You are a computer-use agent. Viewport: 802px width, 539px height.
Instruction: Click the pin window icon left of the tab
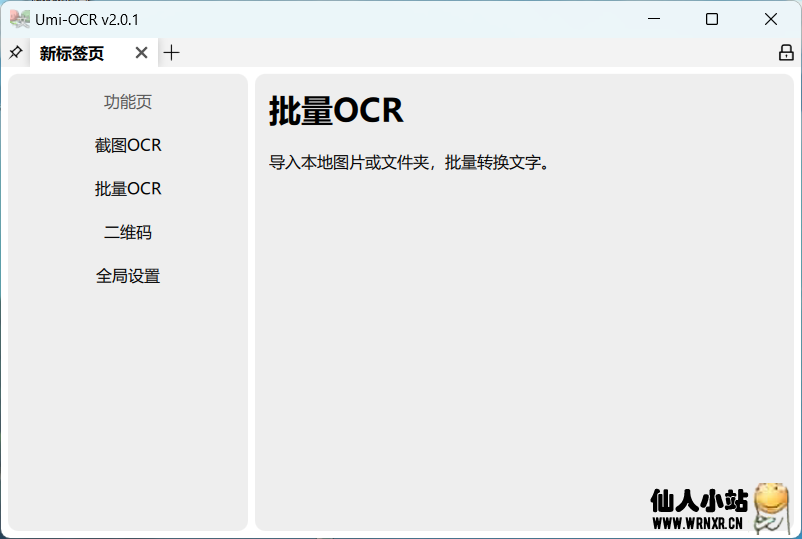point(15,52)
